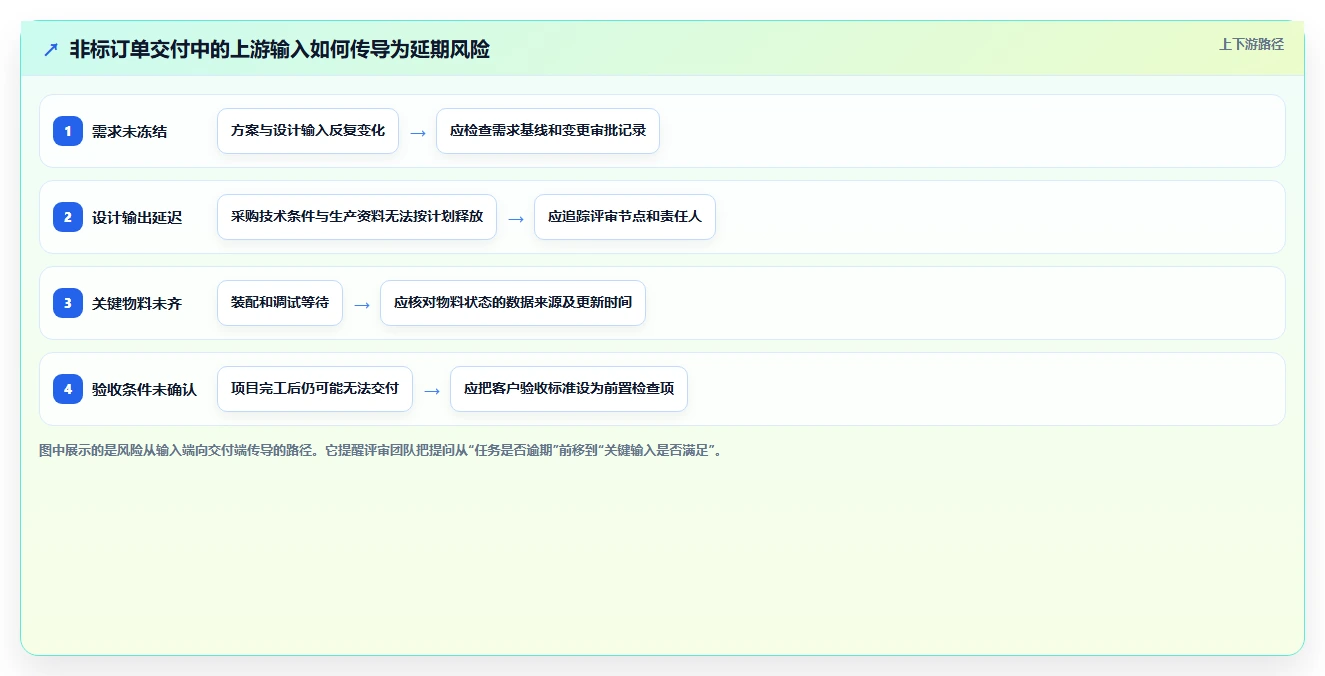Click the 装配和调试等待 box

[280, 303]
